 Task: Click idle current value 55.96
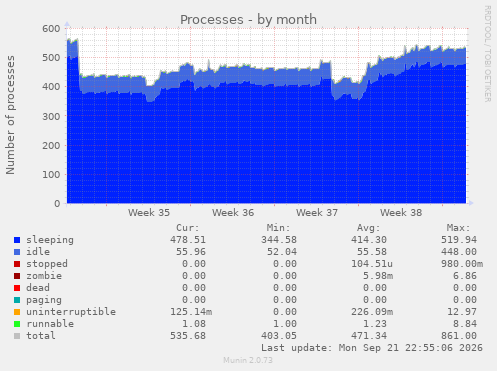tap(191, 252)
